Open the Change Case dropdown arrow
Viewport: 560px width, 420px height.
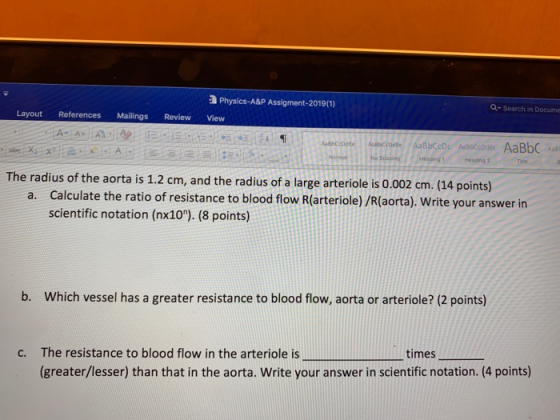[x=111, y=135]
